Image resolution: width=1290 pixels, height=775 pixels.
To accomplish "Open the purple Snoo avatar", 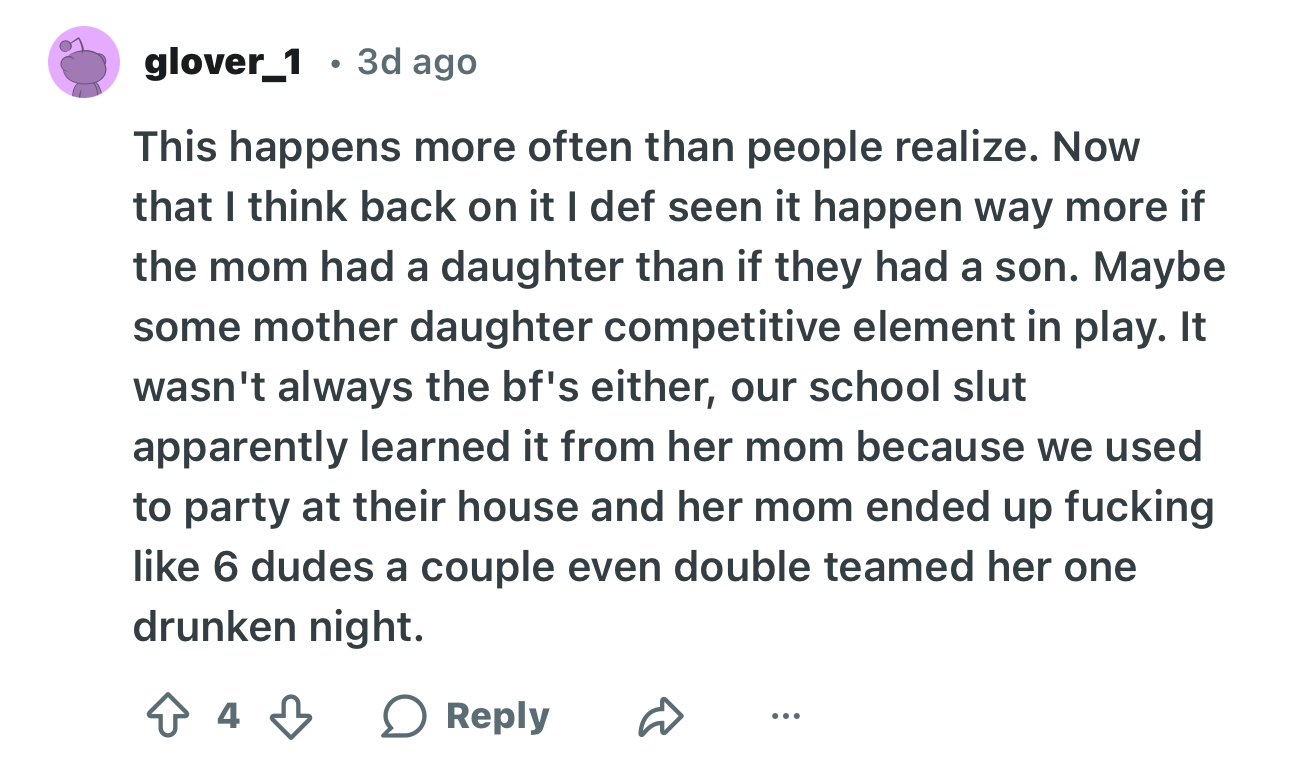I will coord(83,63).
